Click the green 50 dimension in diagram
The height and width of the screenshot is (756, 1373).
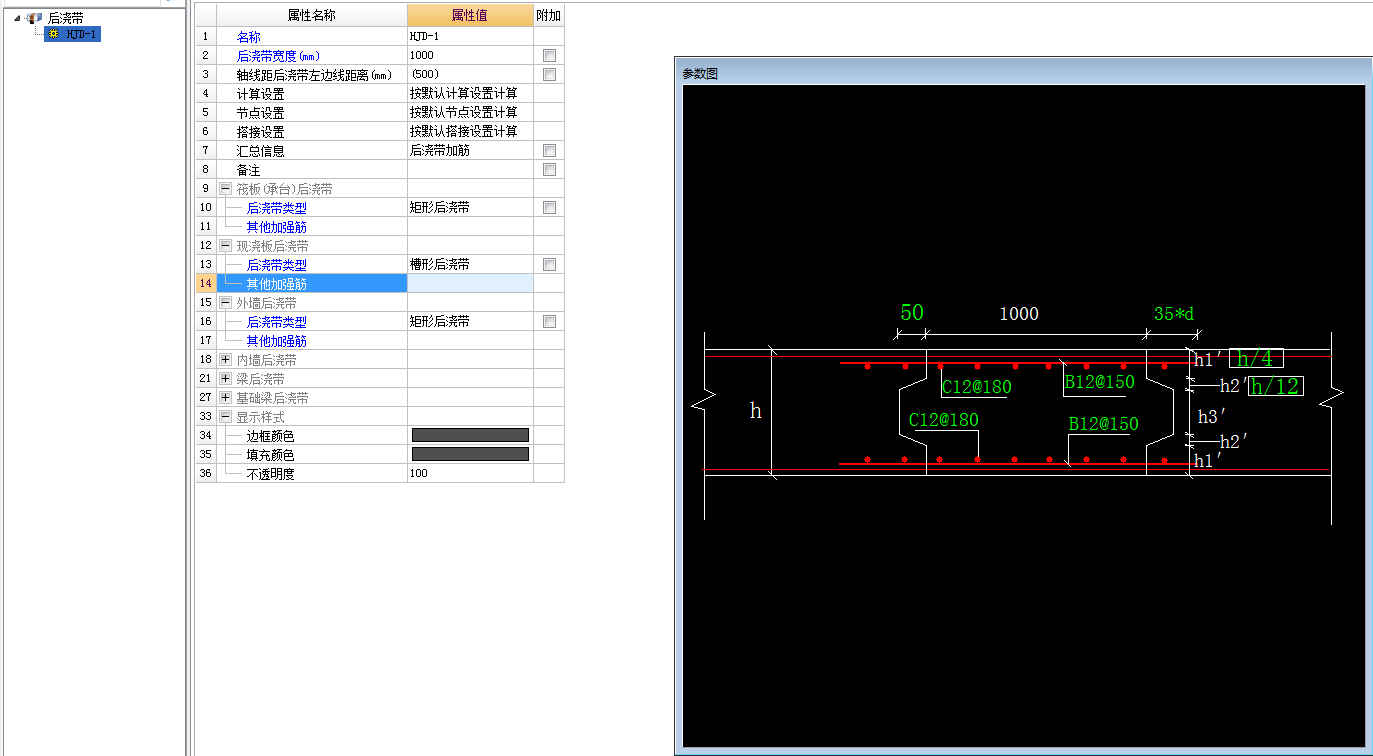(912, 312)
